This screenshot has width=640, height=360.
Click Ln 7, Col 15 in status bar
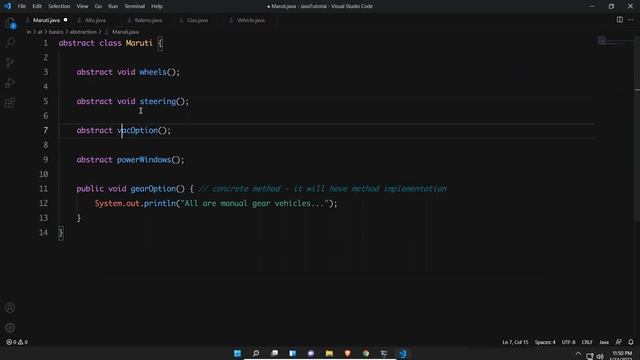pos(515,342)
